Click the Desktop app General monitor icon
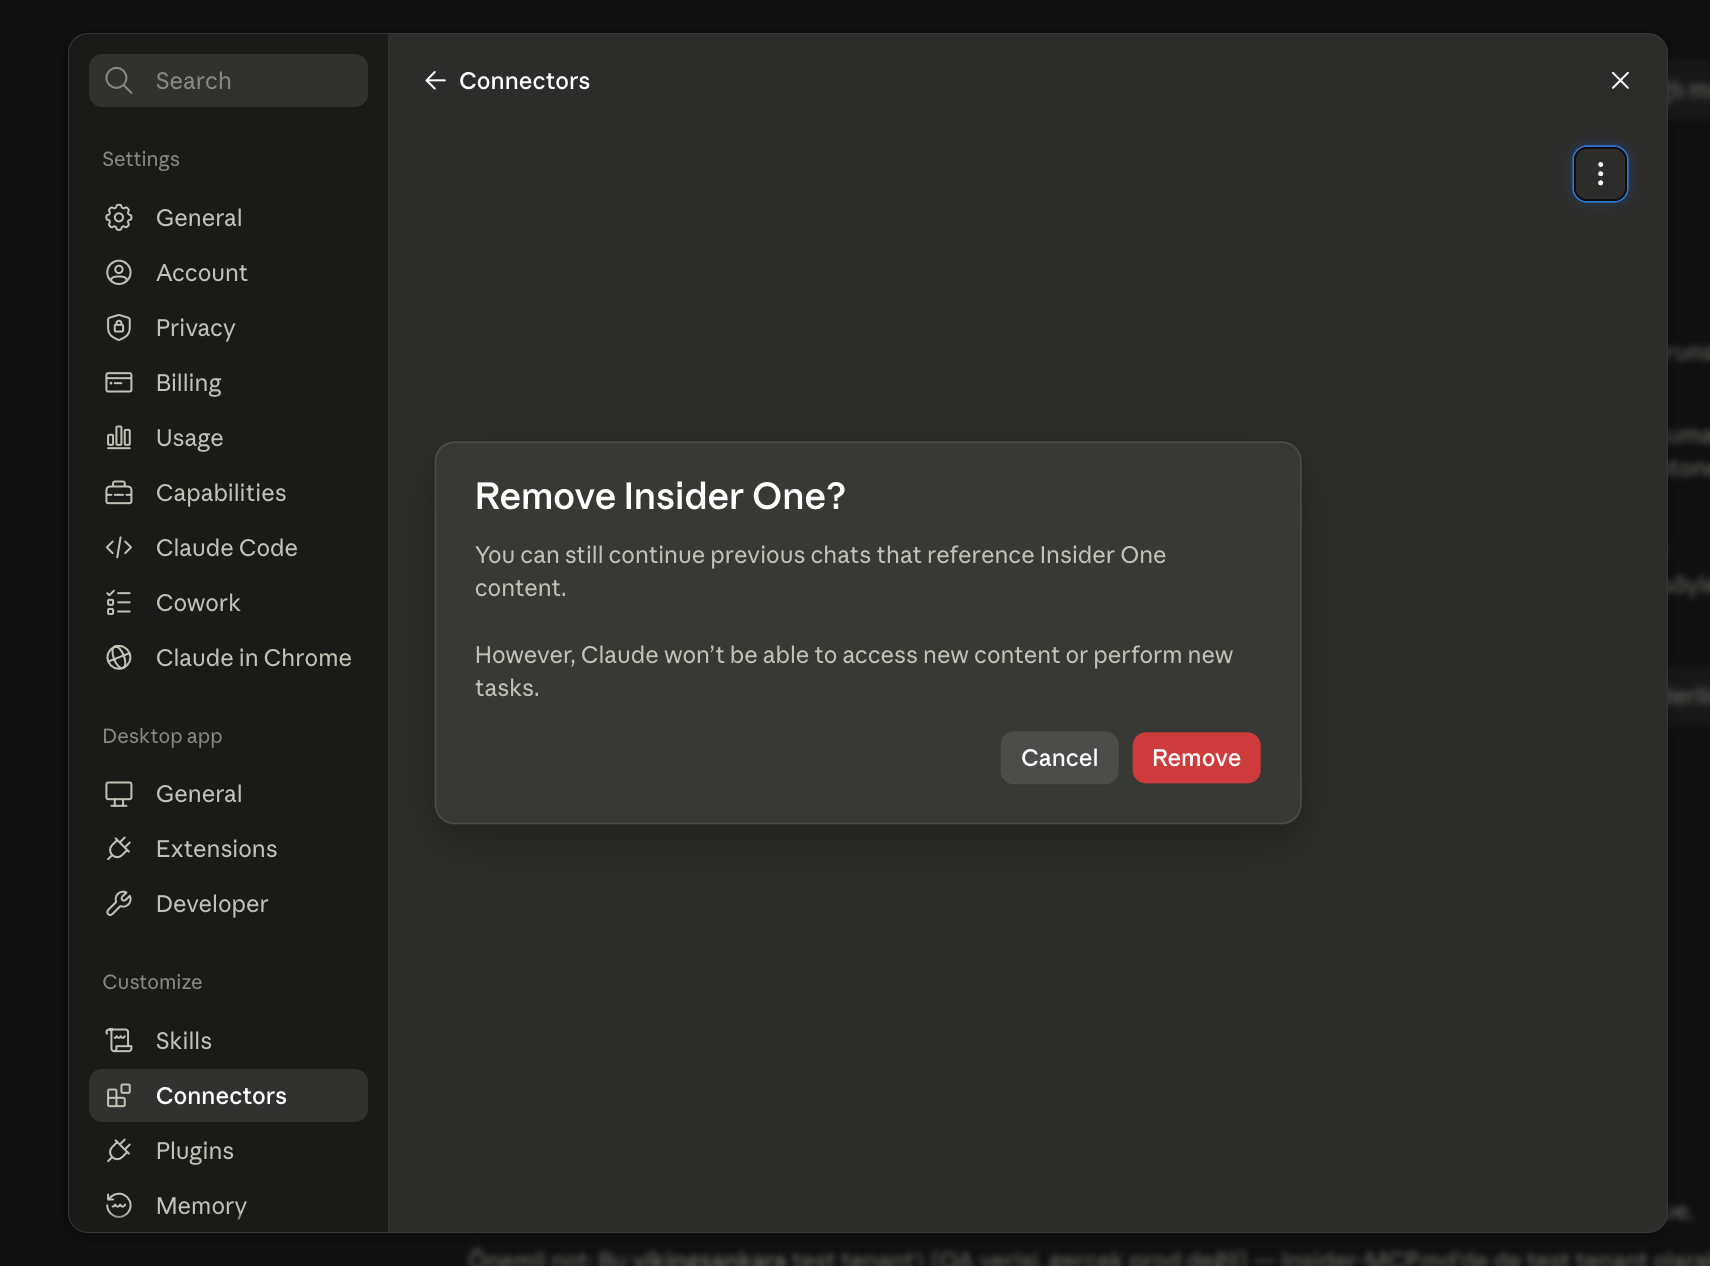1710x1266 pixels. pos(119,793)
